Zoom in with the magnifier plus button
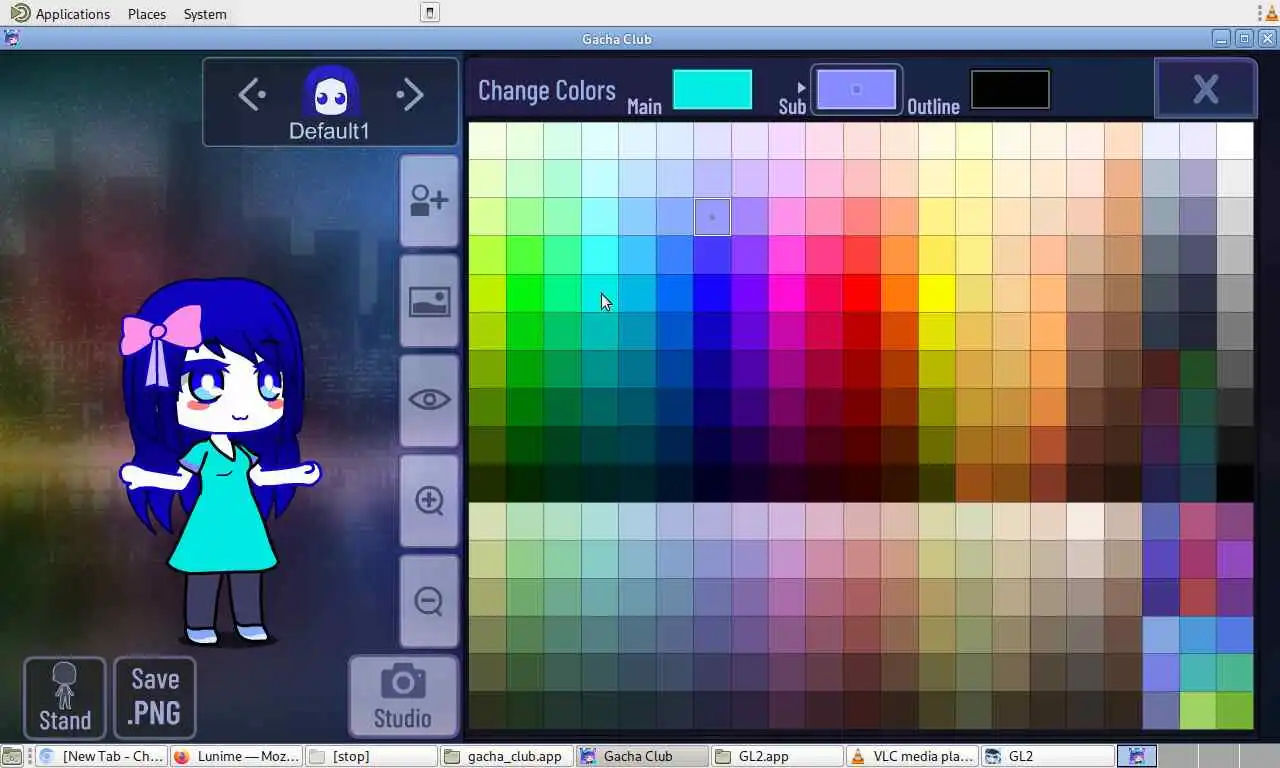 tap(429, 500)
